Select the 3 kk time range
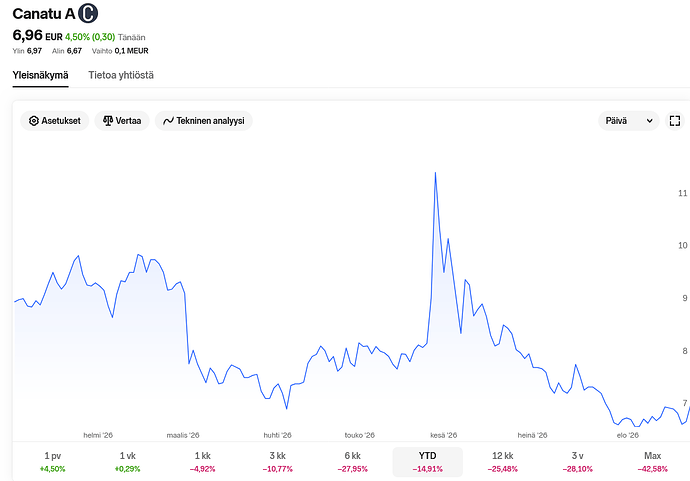 click(x=278, y=462)
